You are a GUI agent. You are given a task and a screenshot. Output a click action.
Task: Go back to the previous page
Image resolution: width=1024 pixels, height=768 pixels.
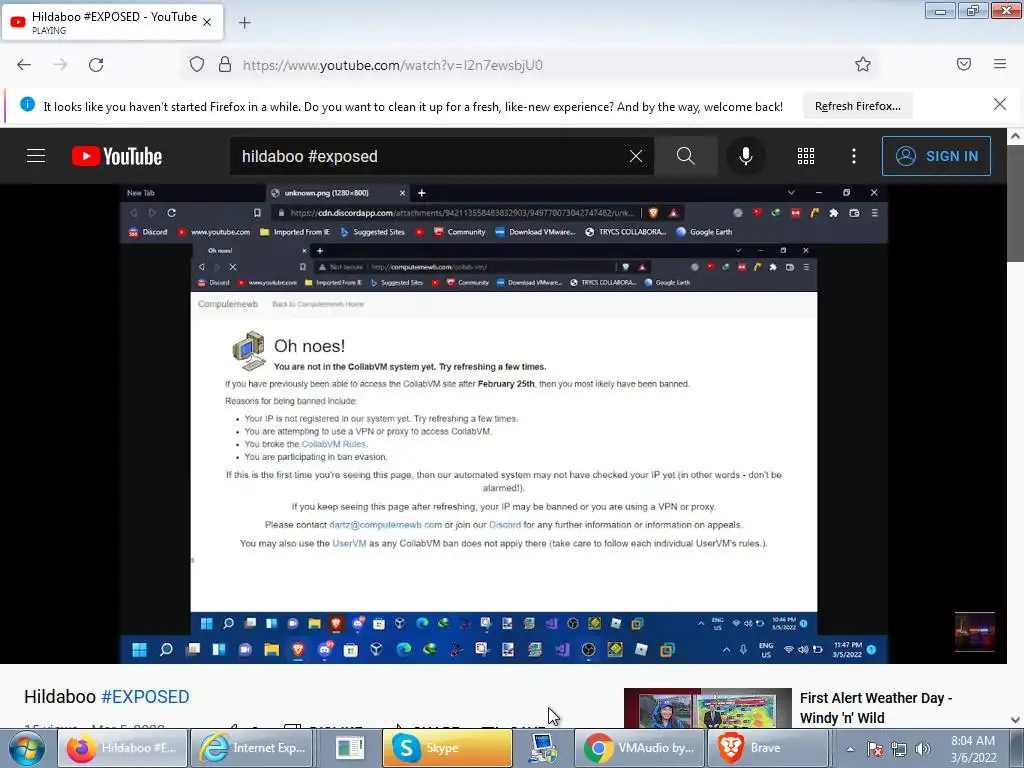point(24,65)
